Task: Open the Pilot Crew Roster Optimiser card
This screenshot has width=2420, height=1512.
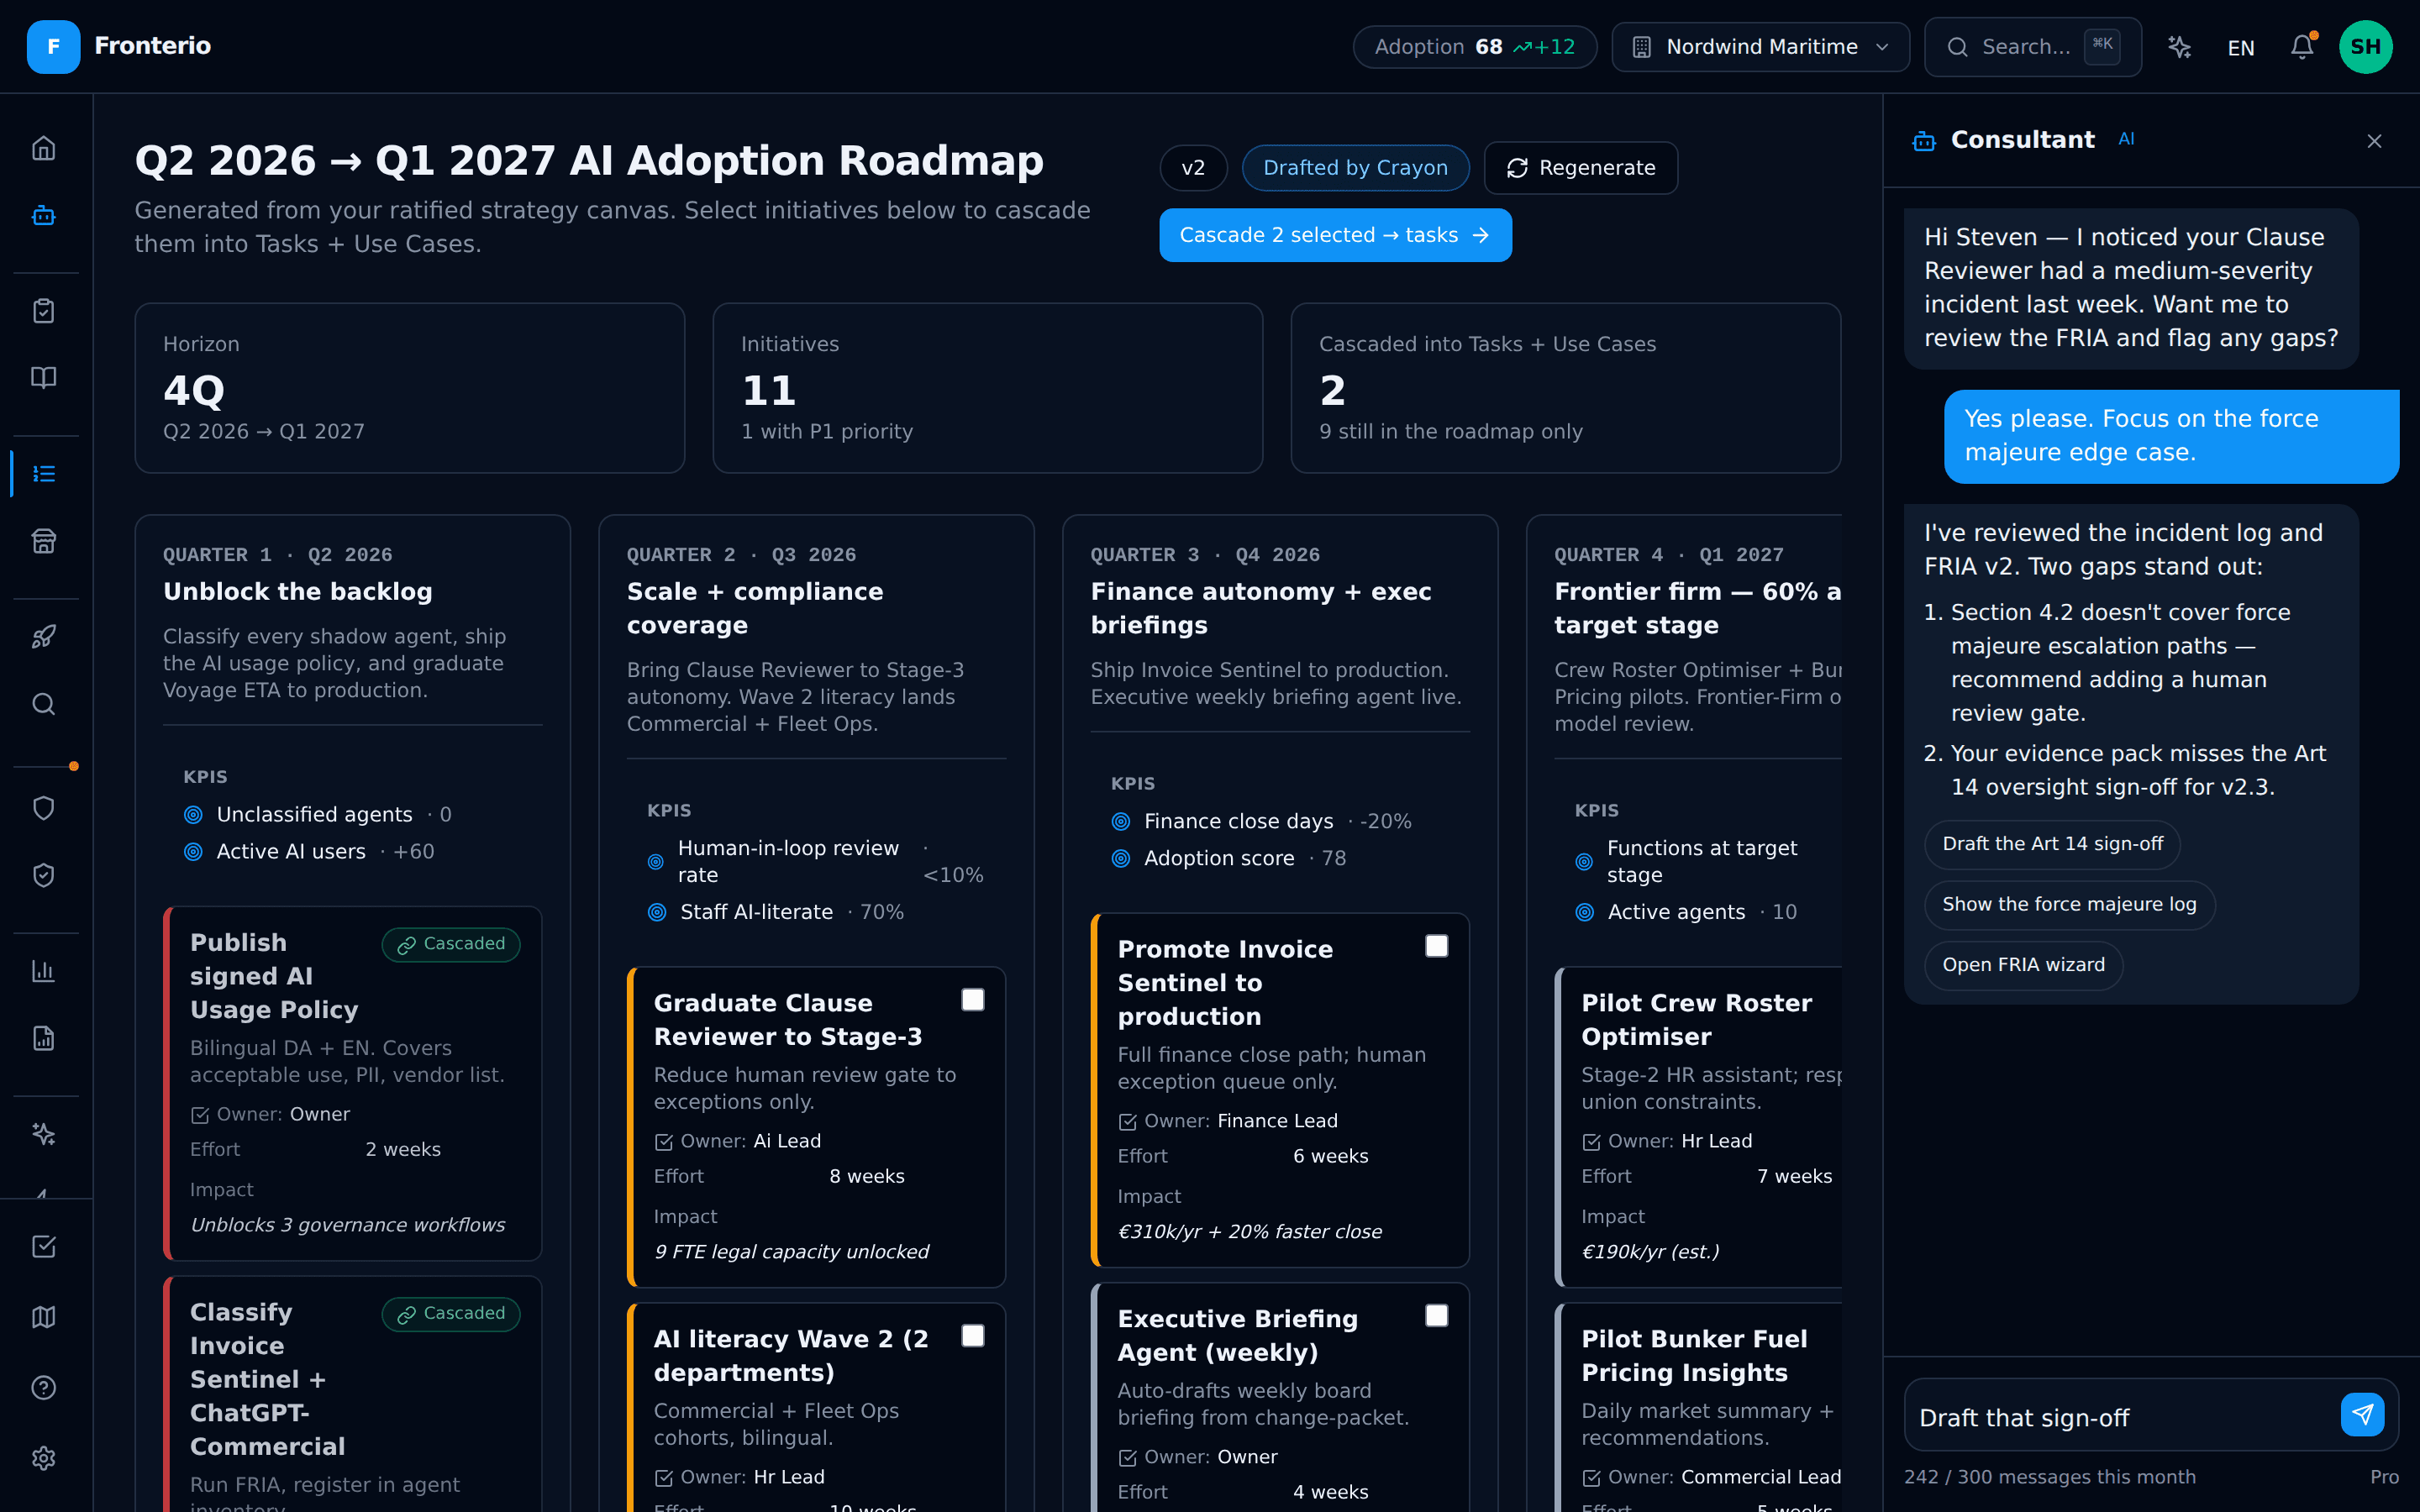Action: (x=1698, y=1126)
